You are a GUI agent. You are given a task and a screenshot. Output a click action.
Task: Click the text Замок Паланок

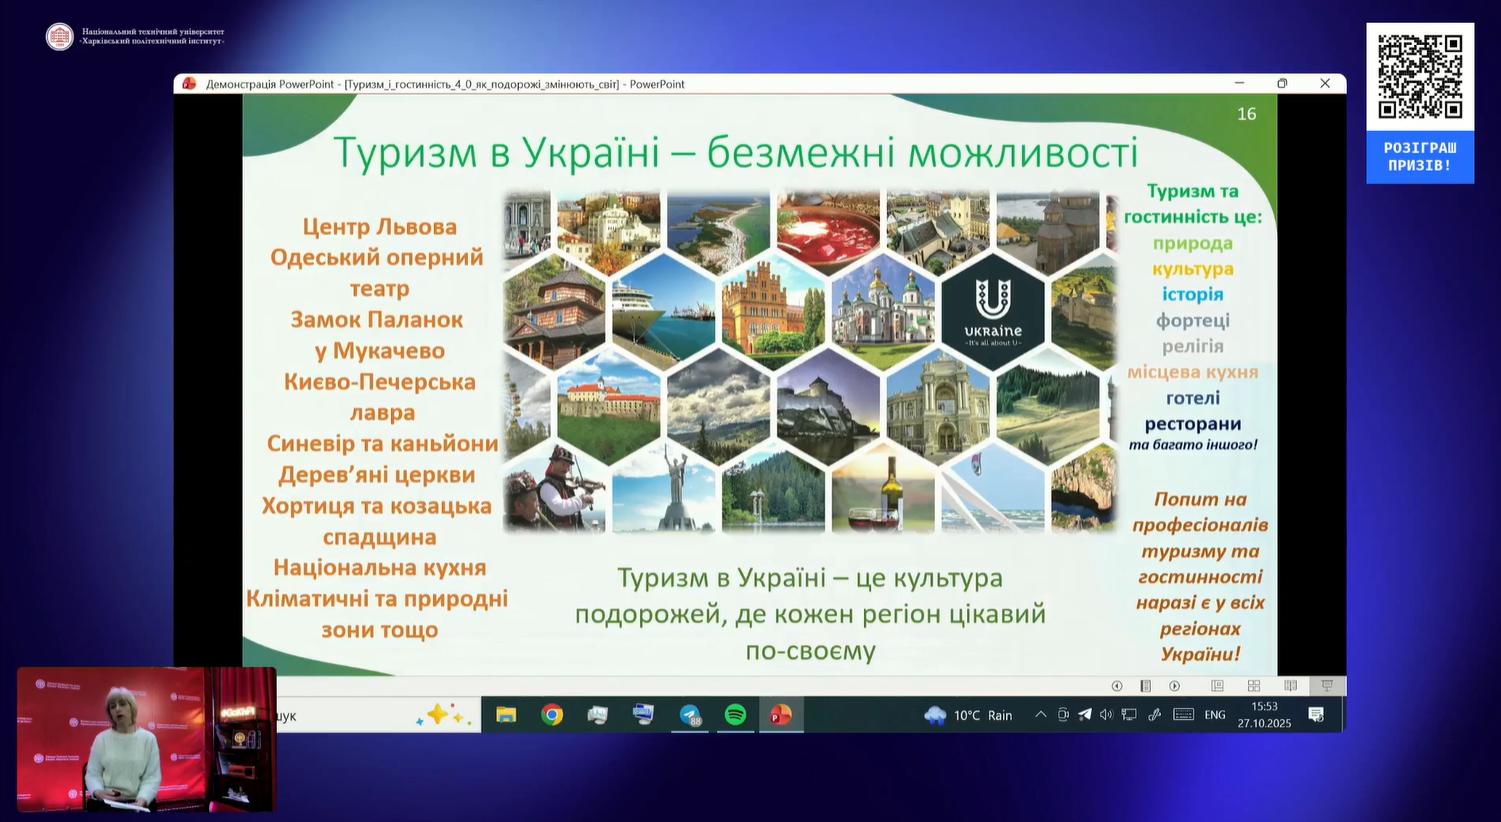[377, 320]
